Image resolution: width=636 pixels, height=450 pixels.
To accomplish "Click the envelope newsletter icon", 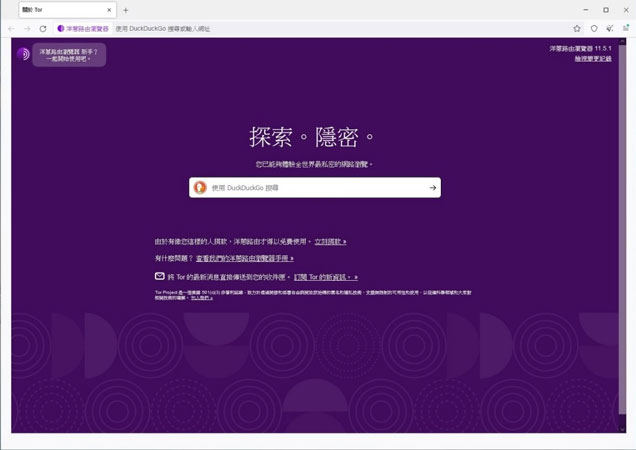I will [x=159, y=276].
